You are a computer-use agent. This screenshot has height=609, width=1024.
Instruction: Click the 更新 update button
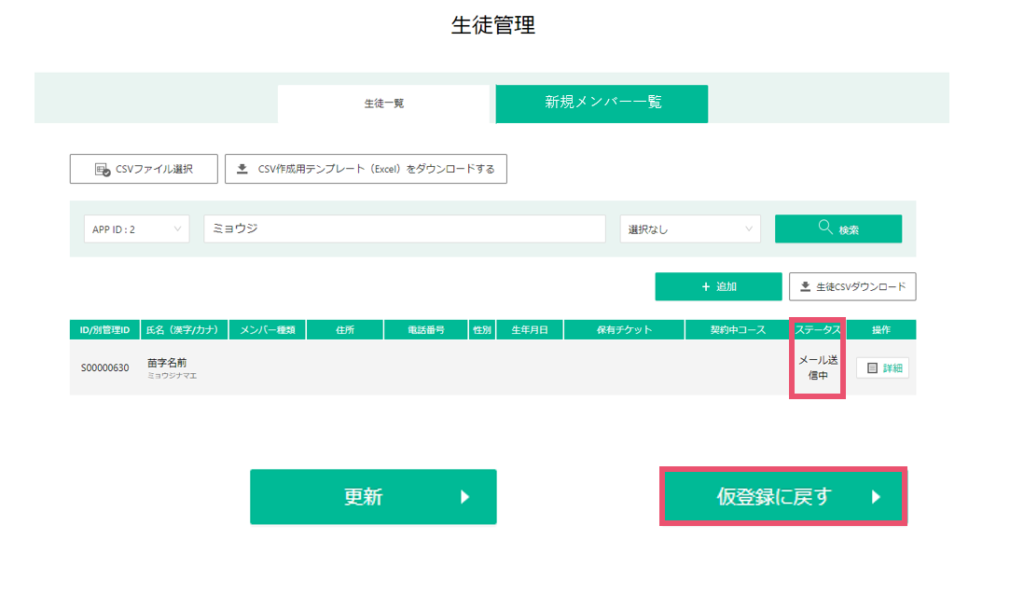coord(373,497)
